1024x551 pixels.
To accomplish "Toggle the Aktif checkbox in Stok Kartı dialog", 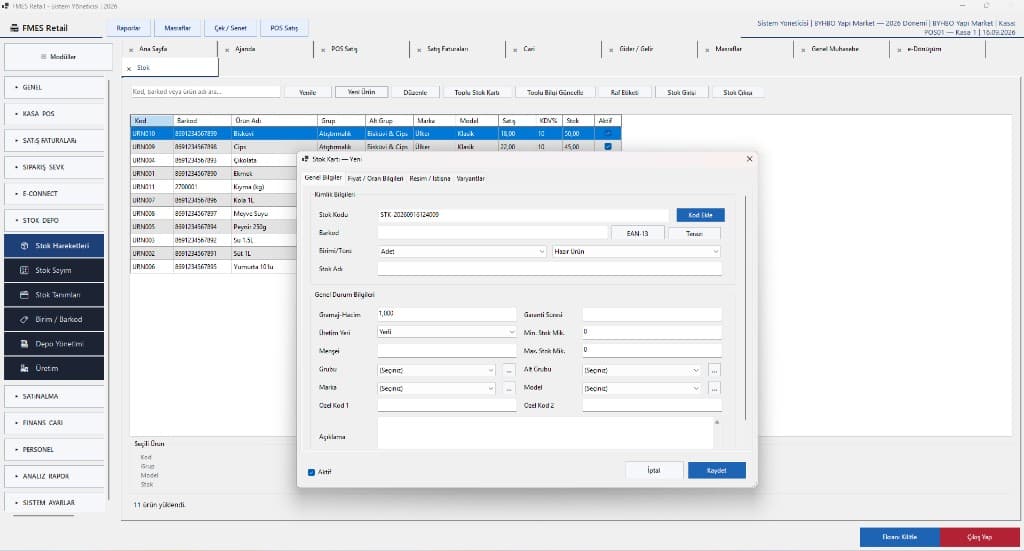I will point(312,472).
